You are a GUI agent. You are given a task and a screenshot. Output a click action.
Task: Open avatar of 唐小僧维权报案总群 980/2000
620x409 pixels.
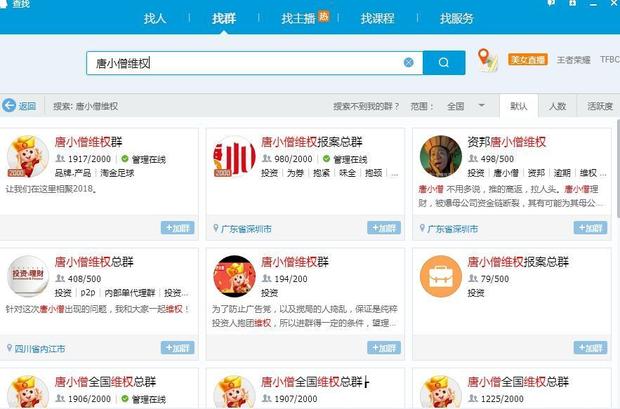234,157
